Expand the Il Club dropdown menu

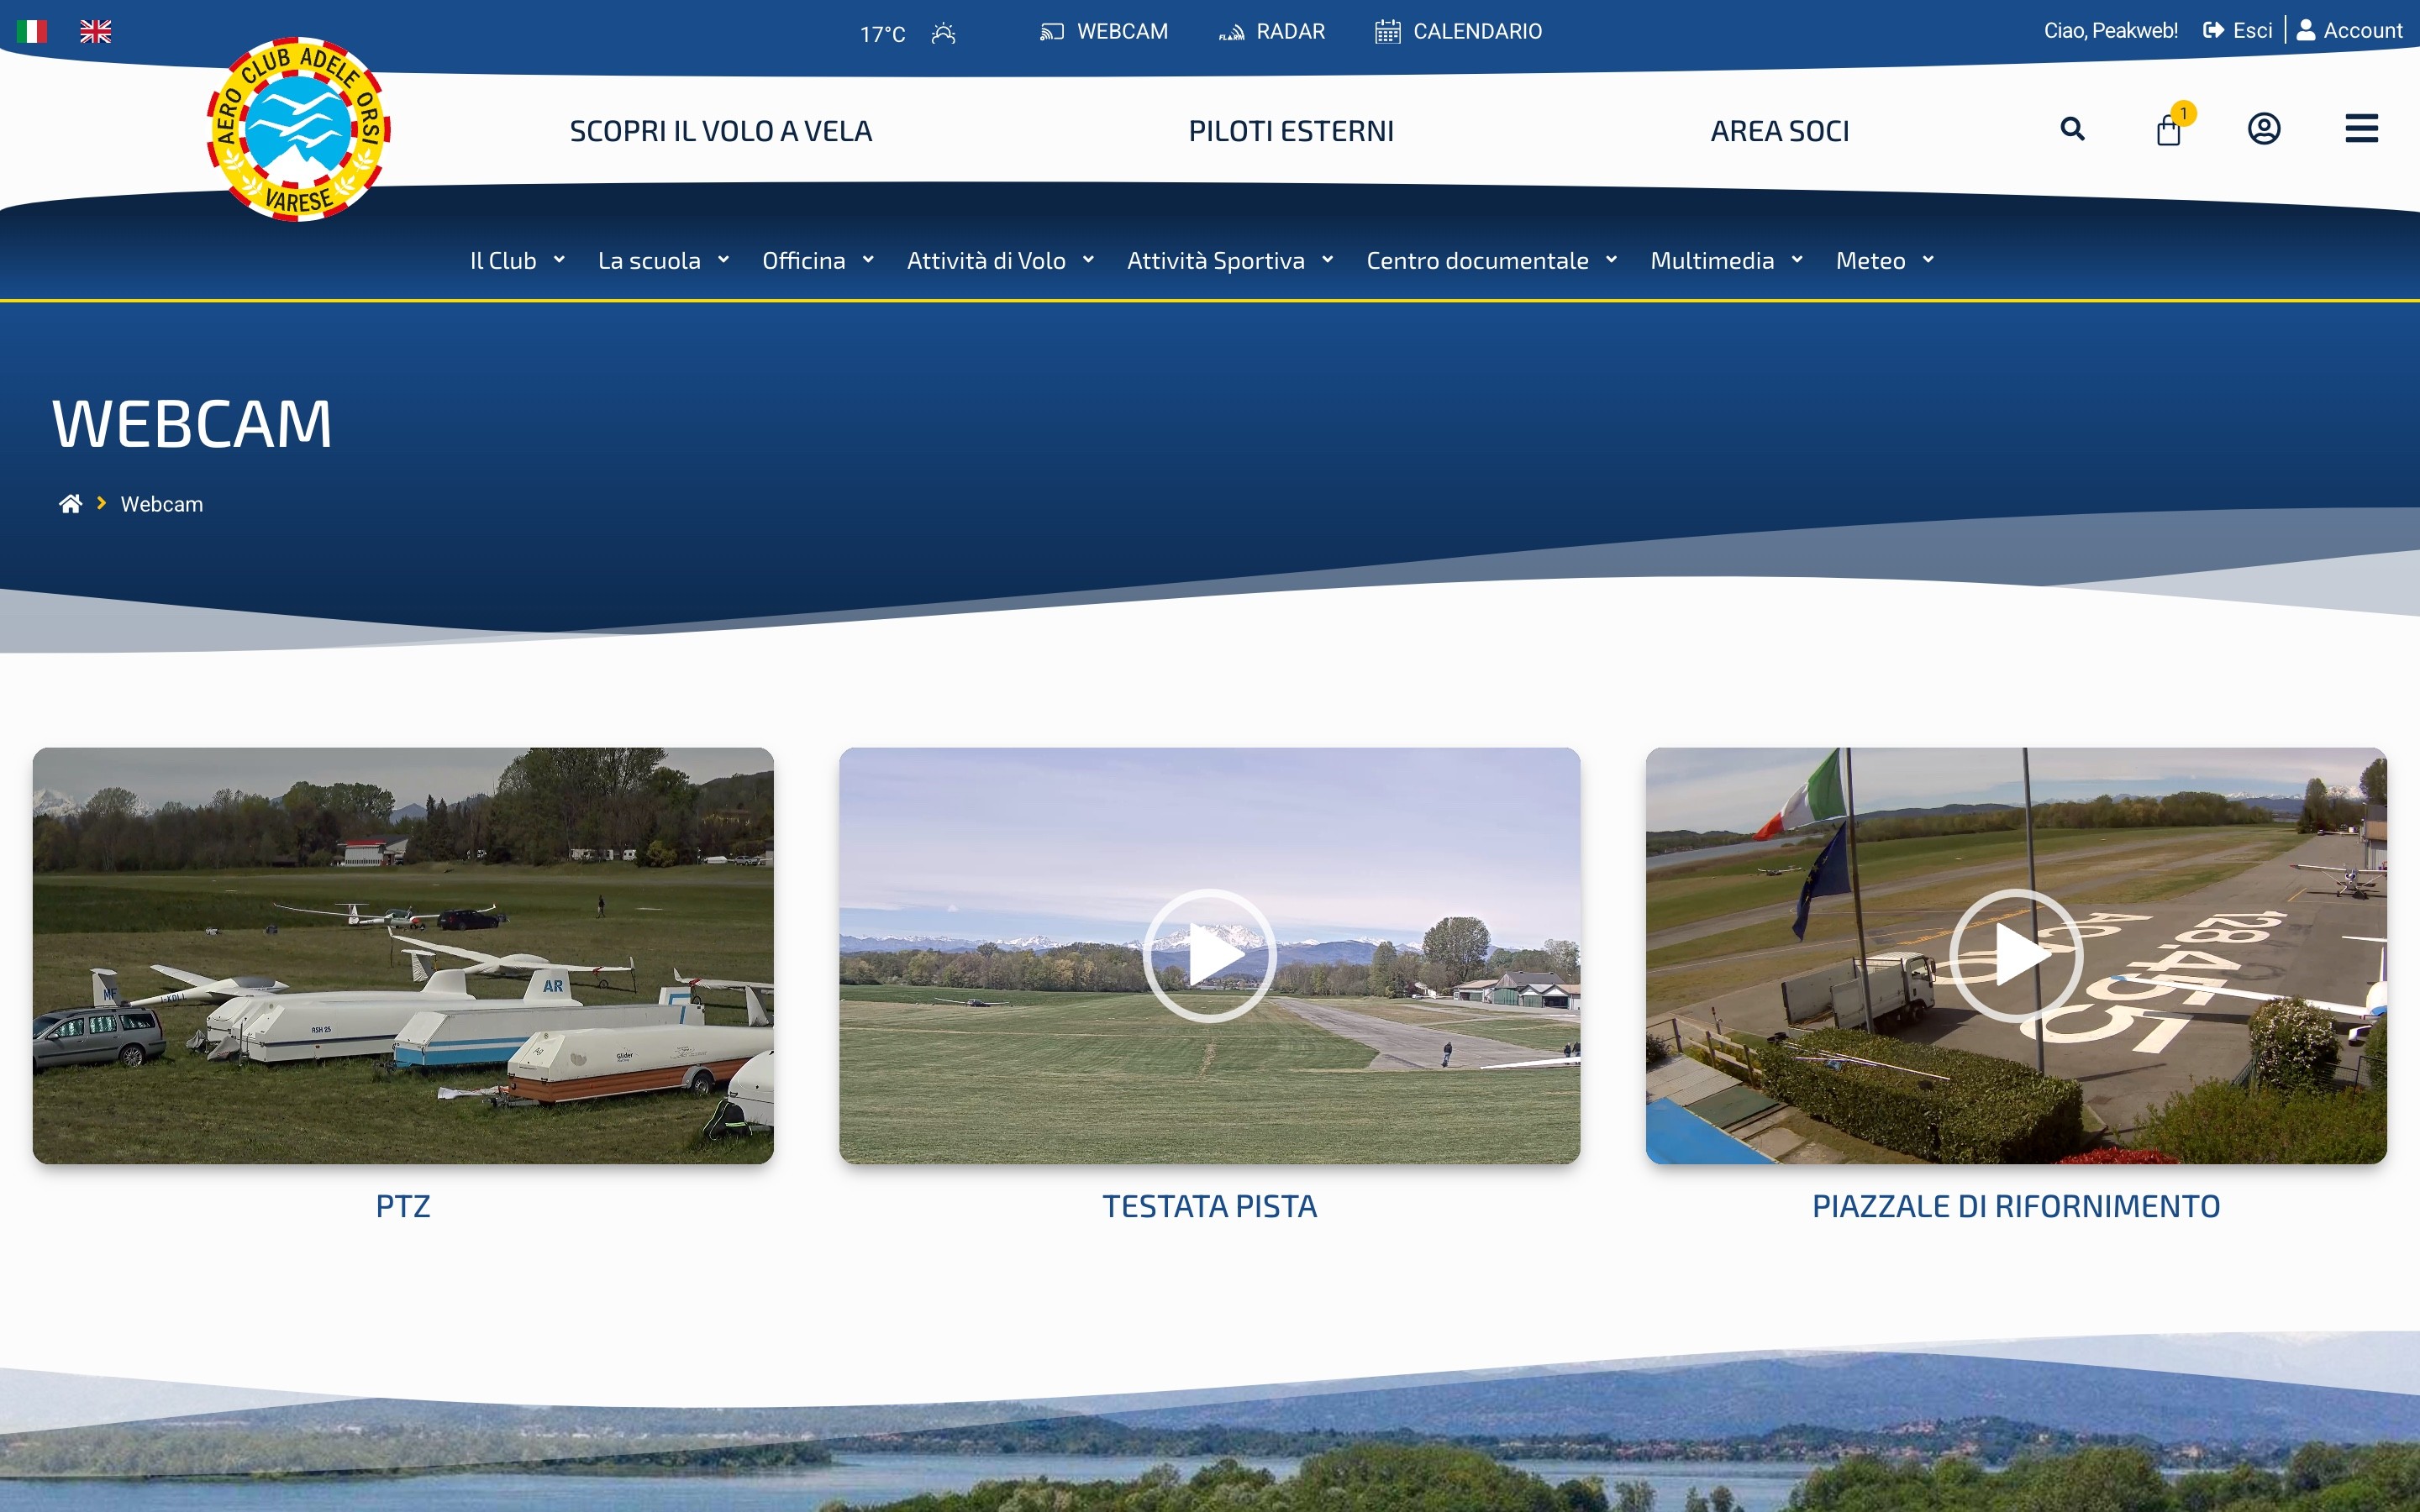pyautogui.click(x=517, y=261)
